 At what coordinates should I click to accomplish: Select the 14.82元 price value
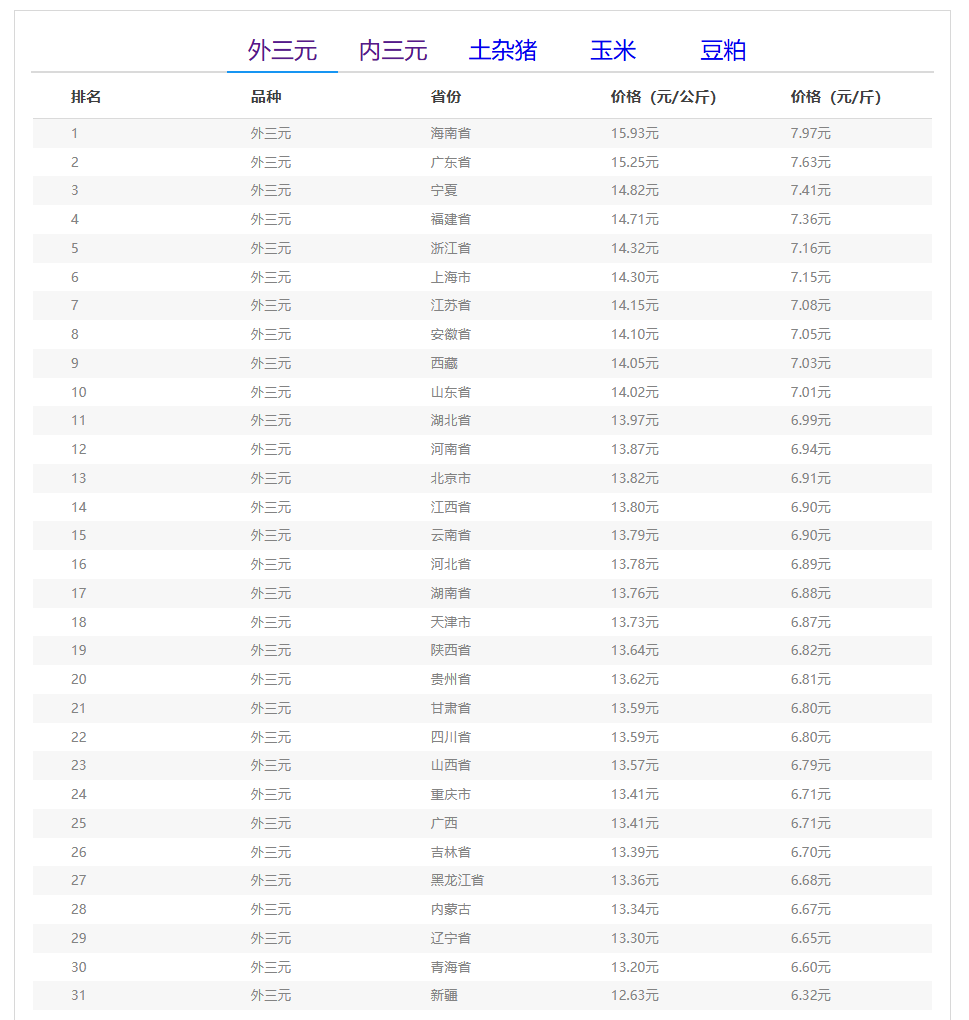(x=635, y=191)
